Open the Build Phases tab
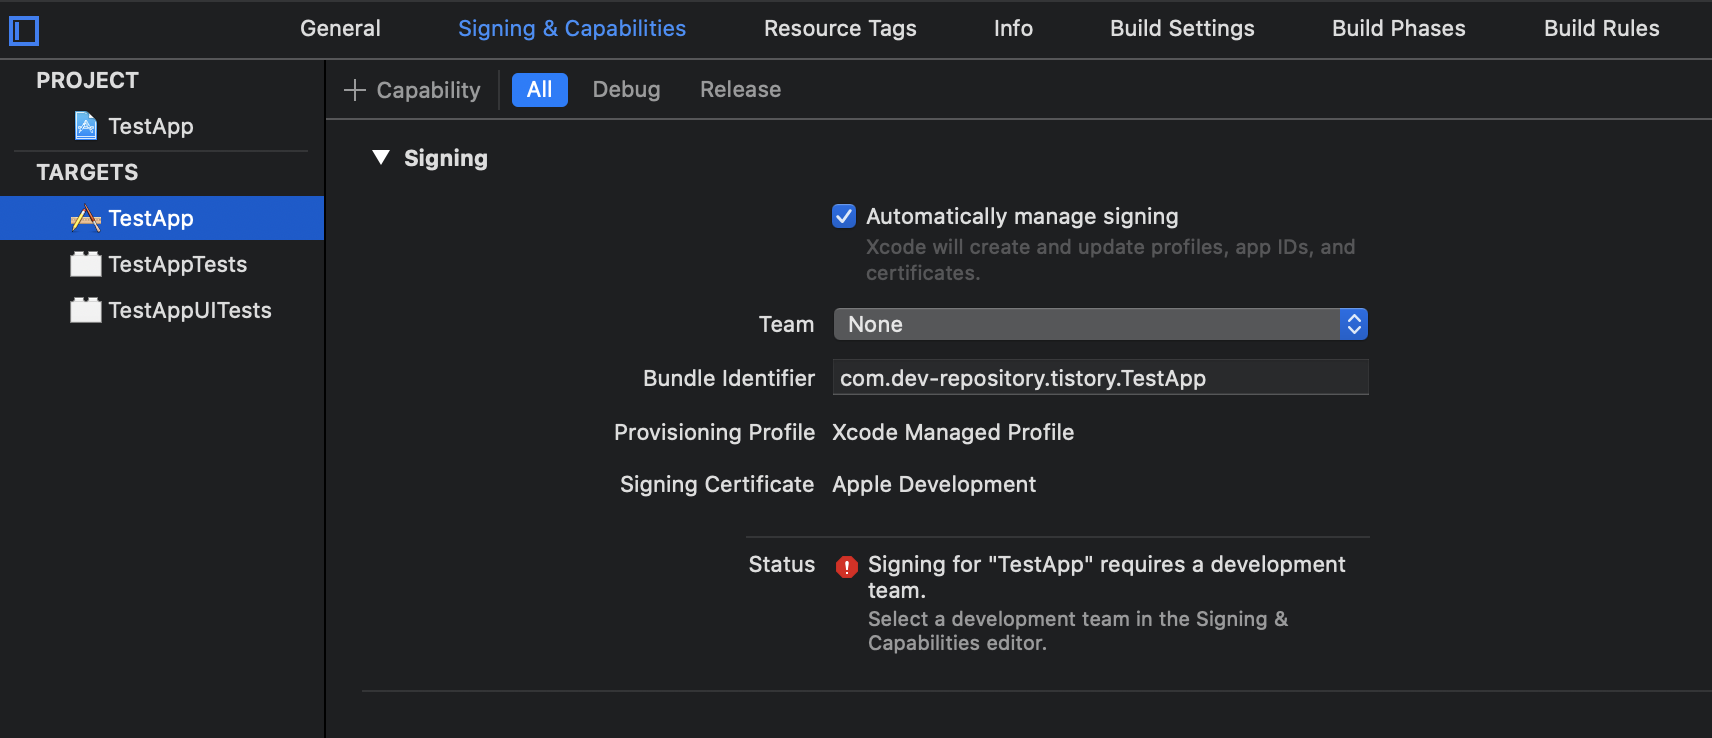The height and width of the screenshot is (738, 1712). pos(1398,28)
